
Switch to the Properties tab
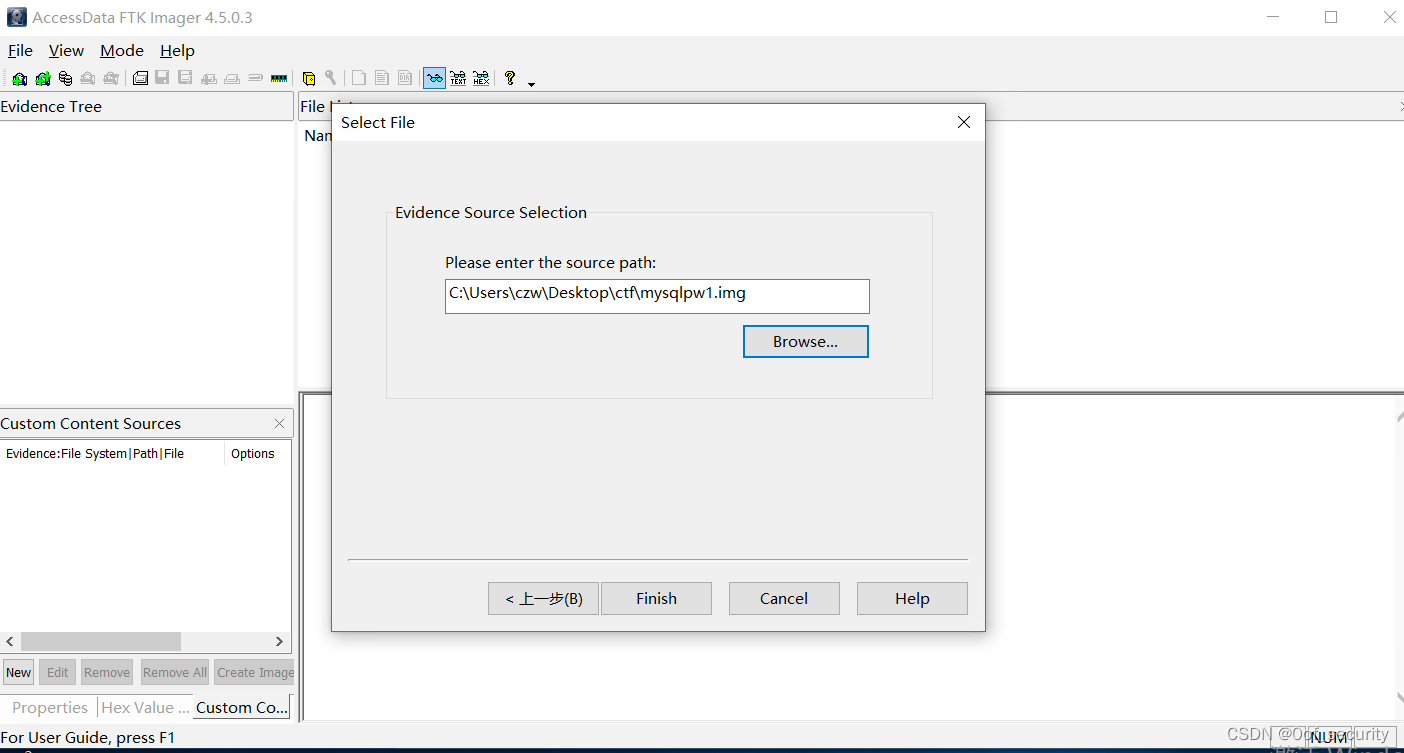click(50, 707)
